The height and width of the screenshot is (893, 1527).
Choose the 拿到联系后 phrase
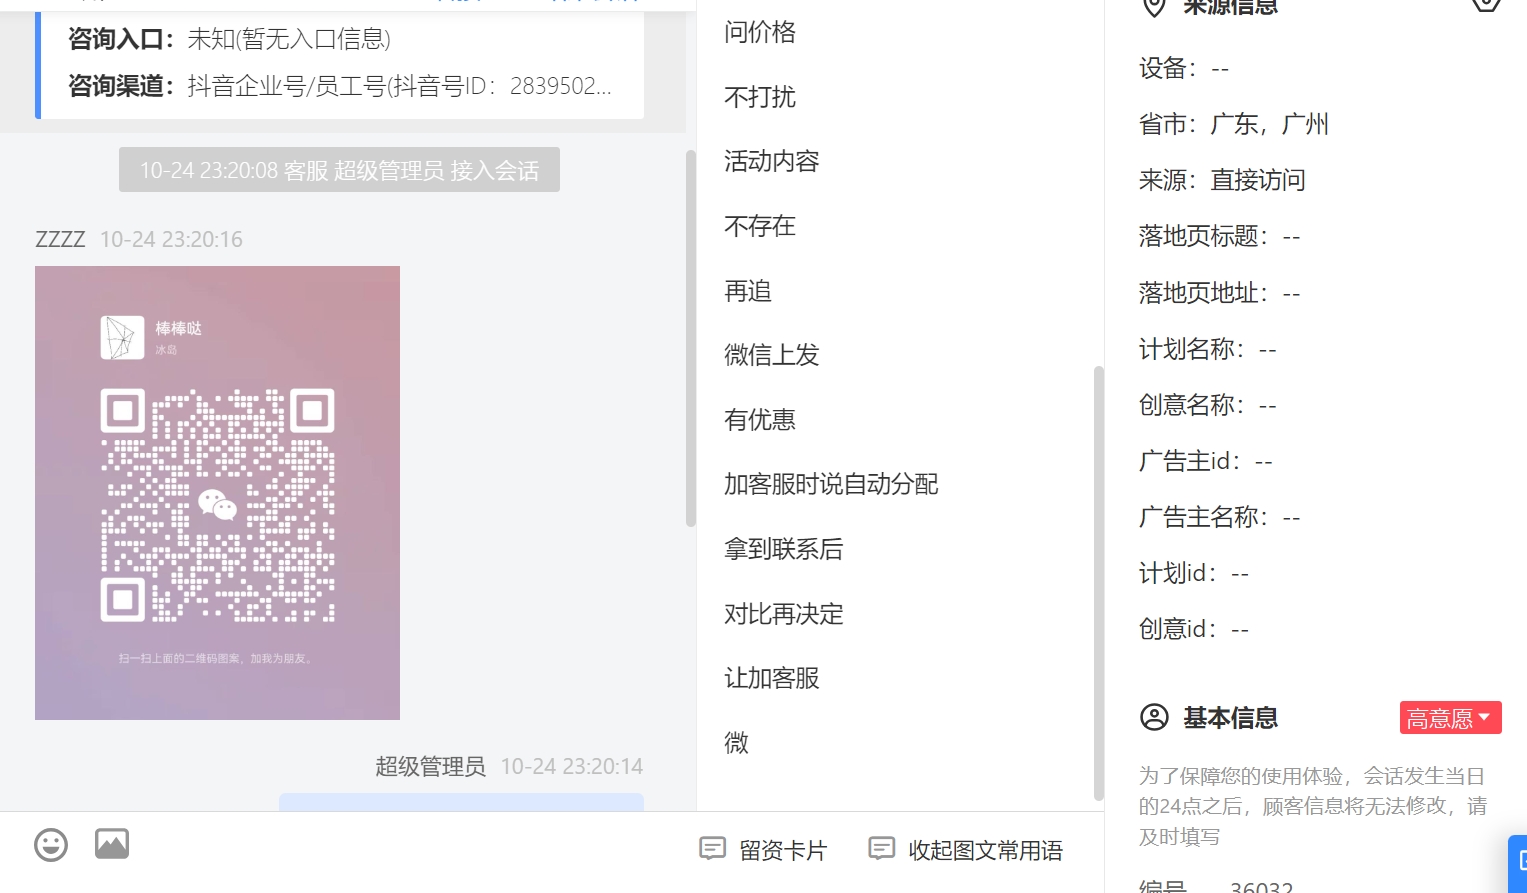784,549
